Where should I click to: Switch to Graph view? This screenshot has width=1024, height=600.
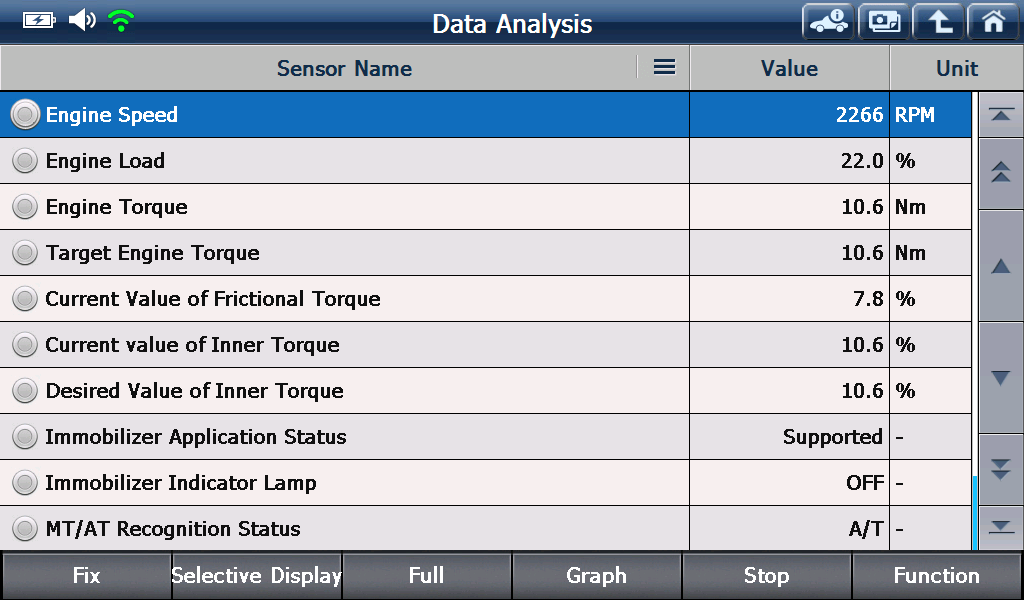596,576
